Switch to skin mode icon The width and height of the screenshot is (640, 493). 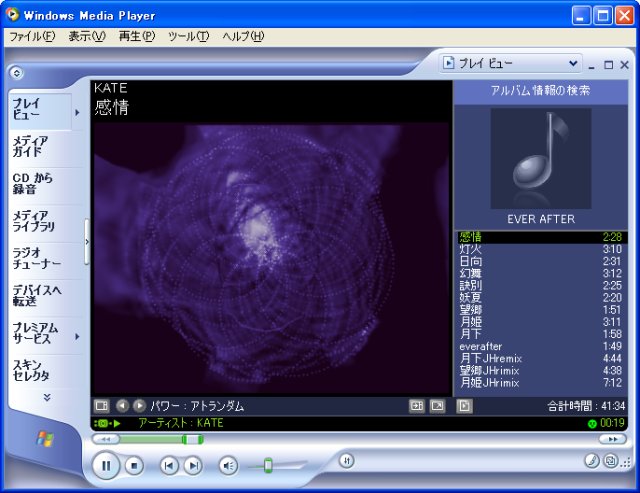click(x=611, y=461)
